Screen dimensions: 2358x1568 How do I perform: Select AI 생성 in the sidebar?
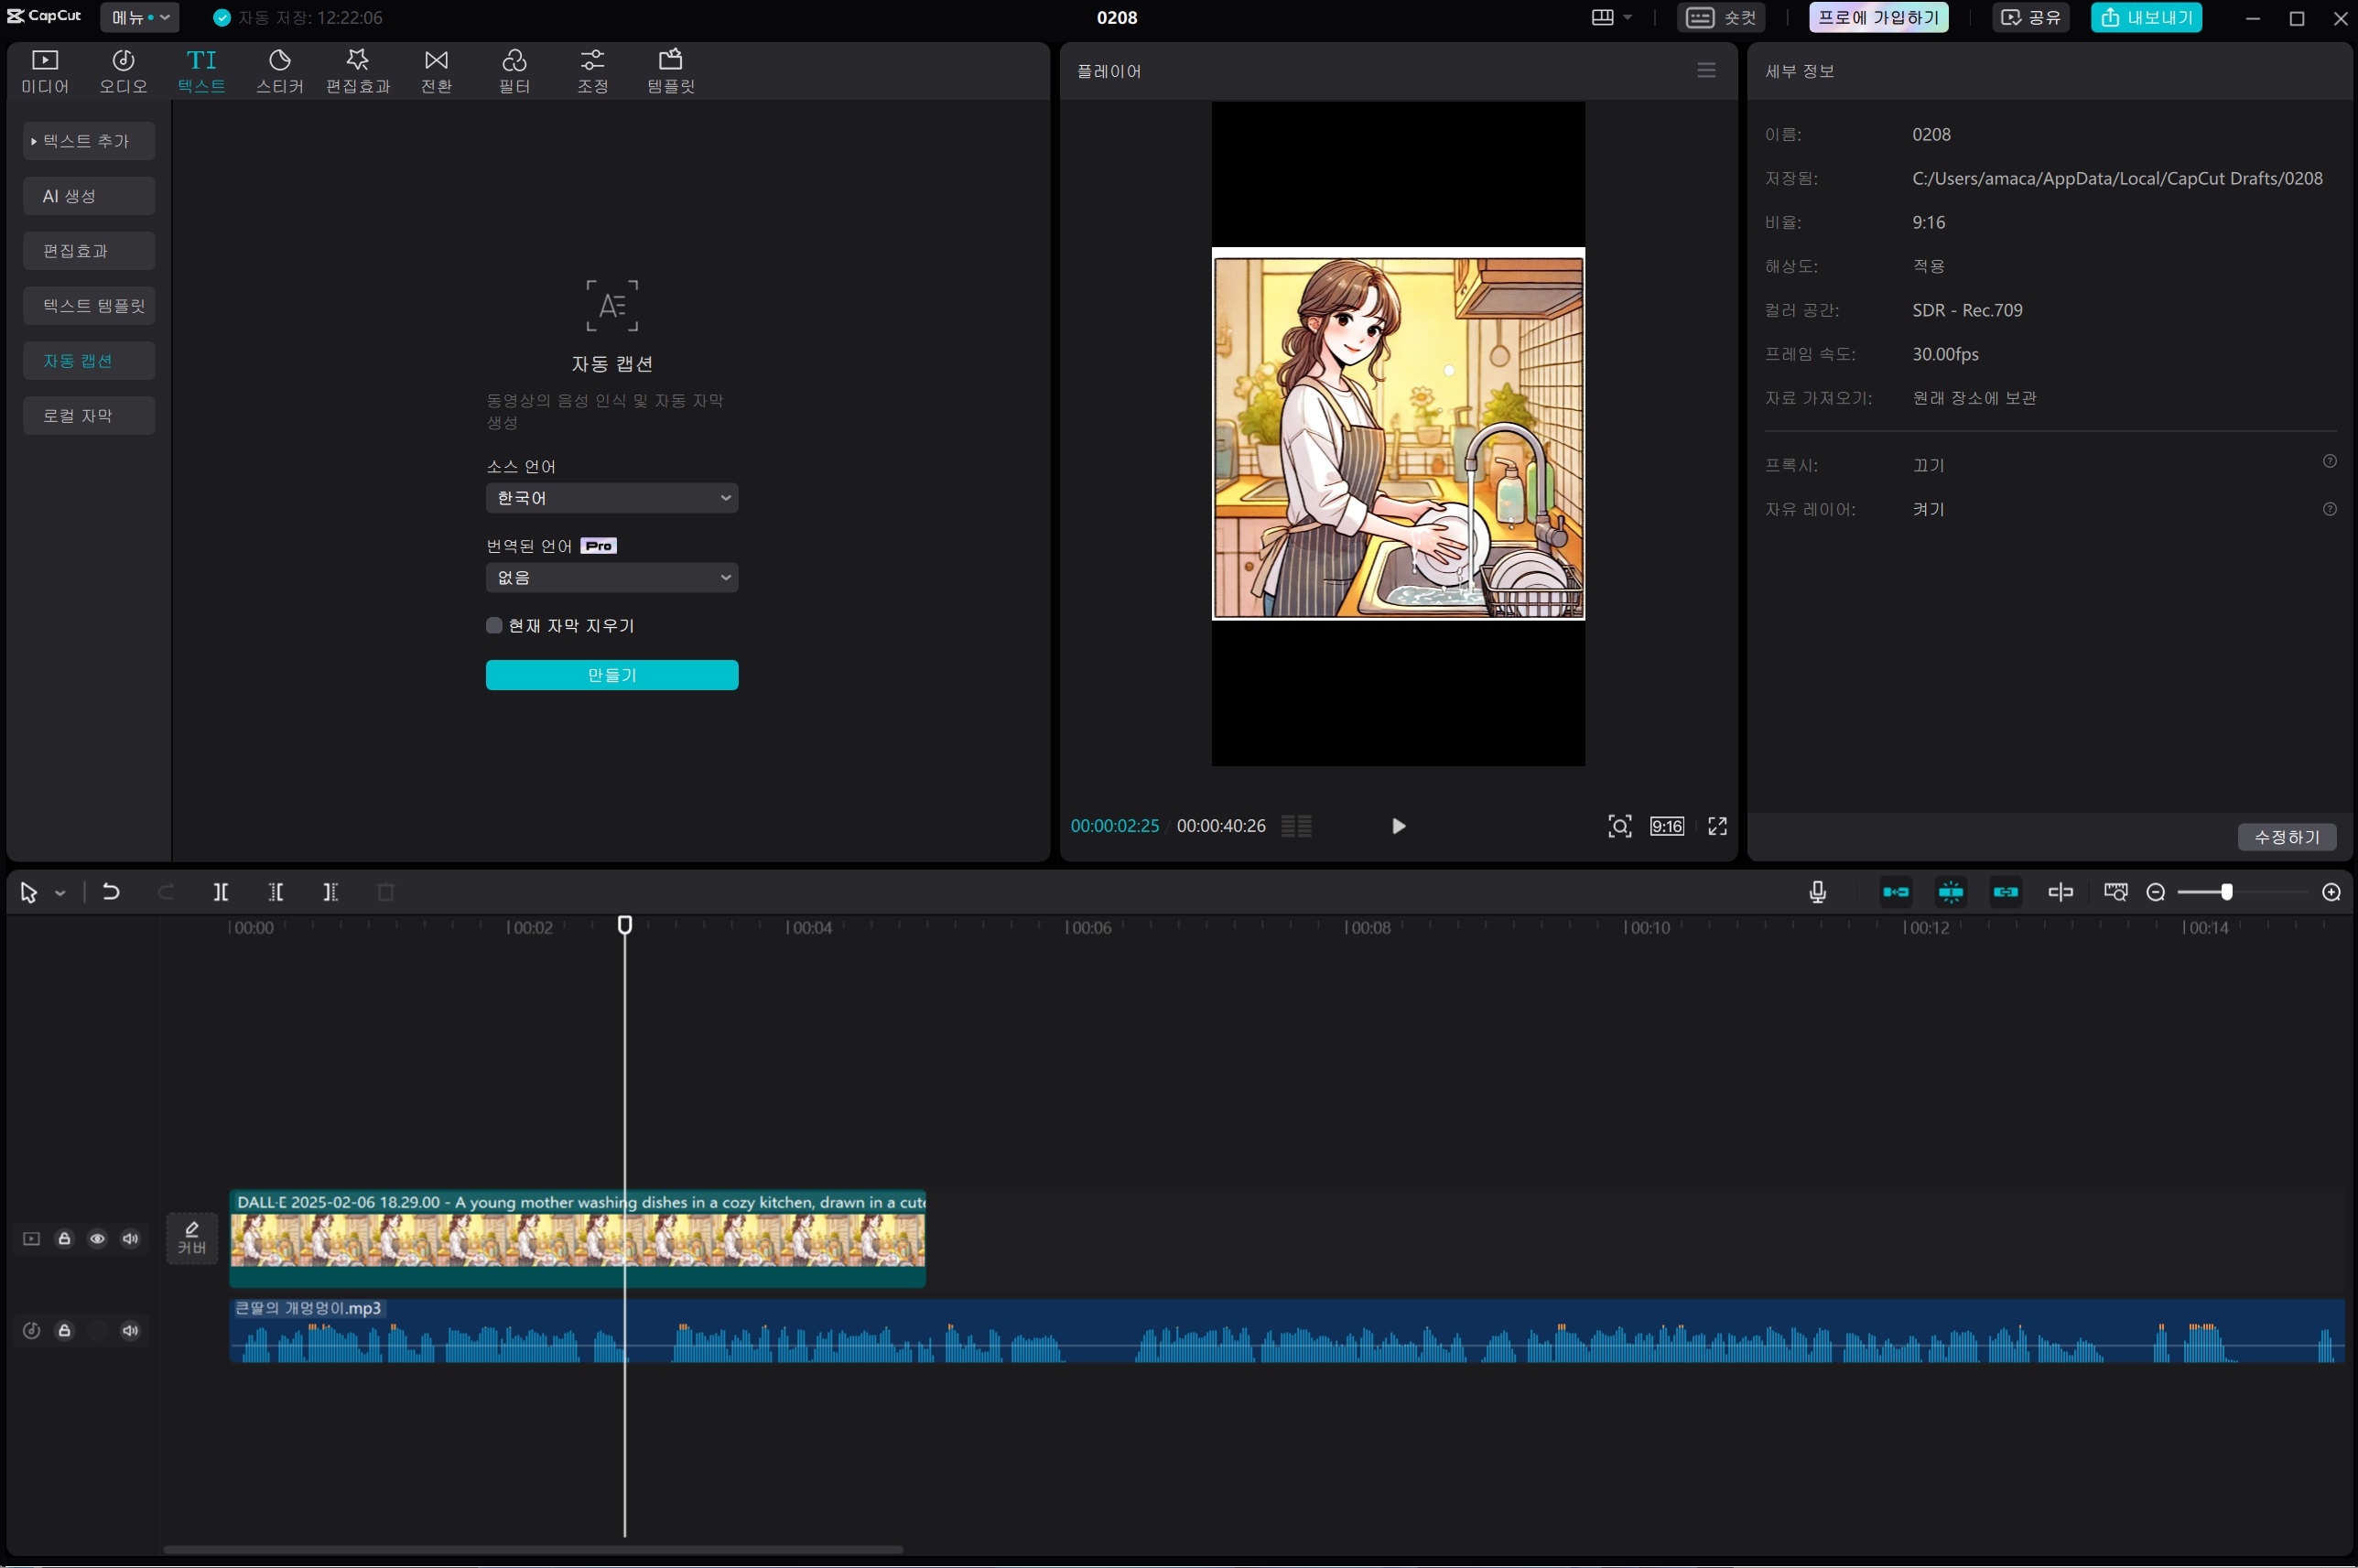click(x=89, y=196)
